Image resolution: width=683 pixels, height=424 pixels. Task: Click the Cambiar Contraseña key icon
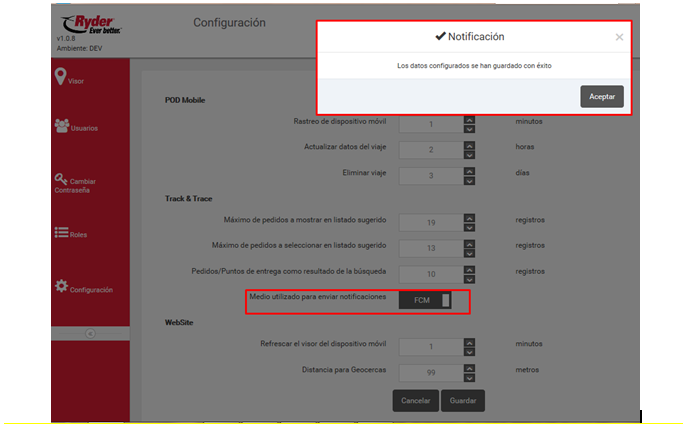[60, 179]
